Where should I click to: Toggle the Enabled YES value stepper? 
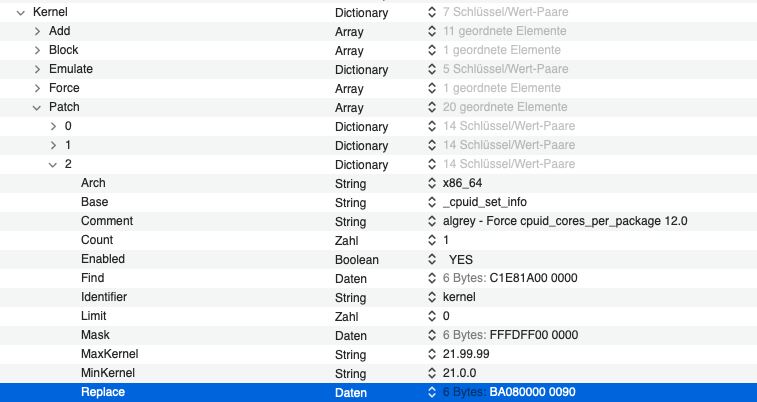(432, 259)
